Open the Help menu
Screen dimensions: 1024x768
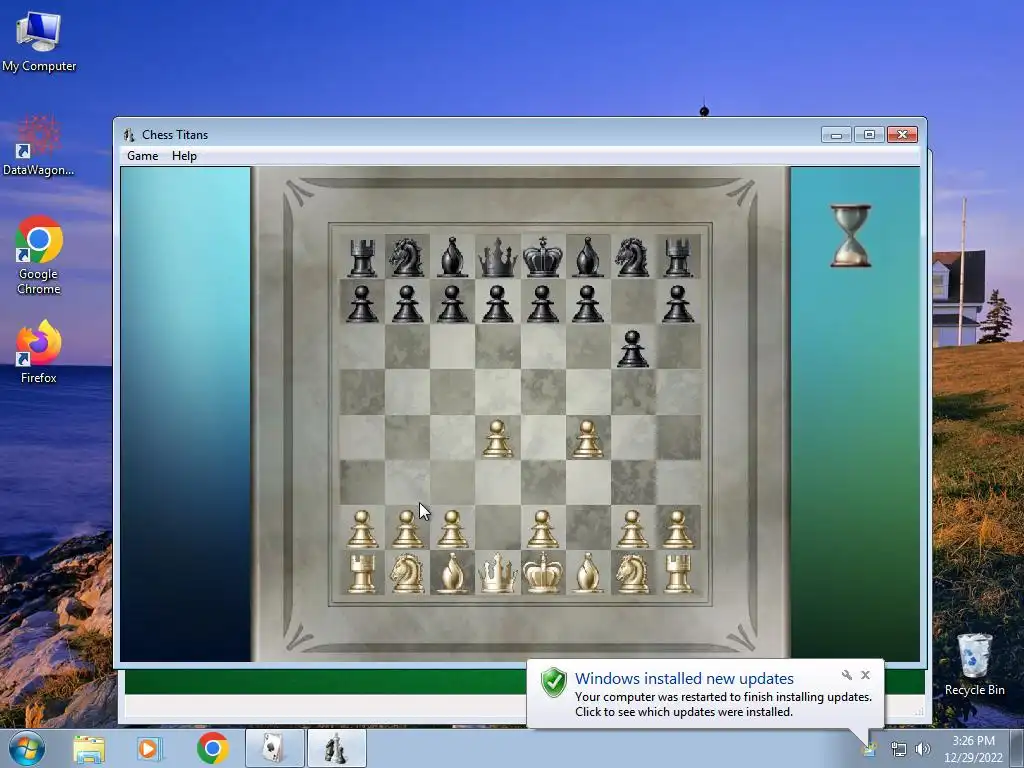pos(184,156)
